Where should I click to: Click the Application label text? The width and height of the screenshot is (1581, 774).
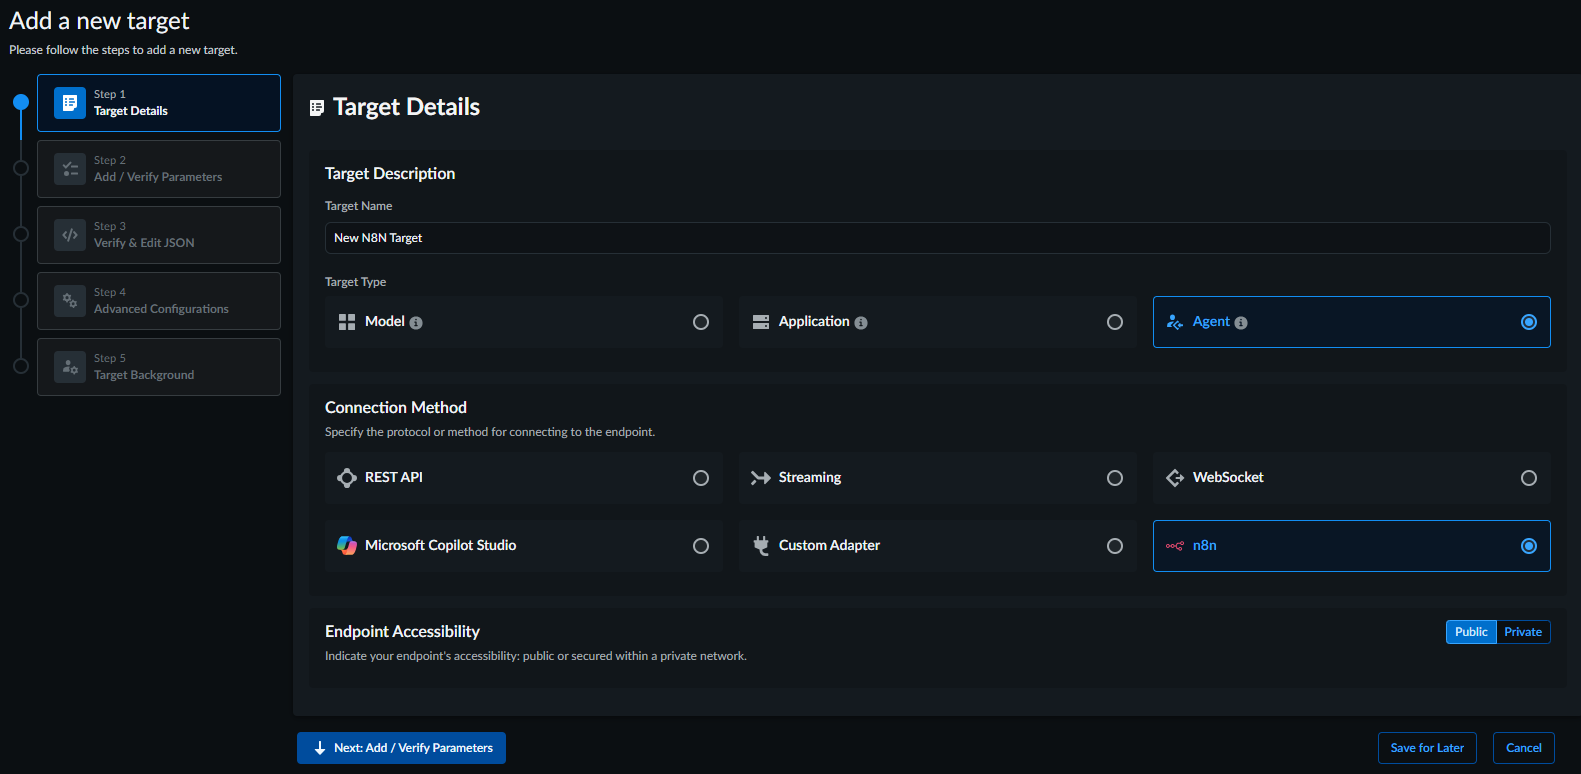[x=814, y=322]
